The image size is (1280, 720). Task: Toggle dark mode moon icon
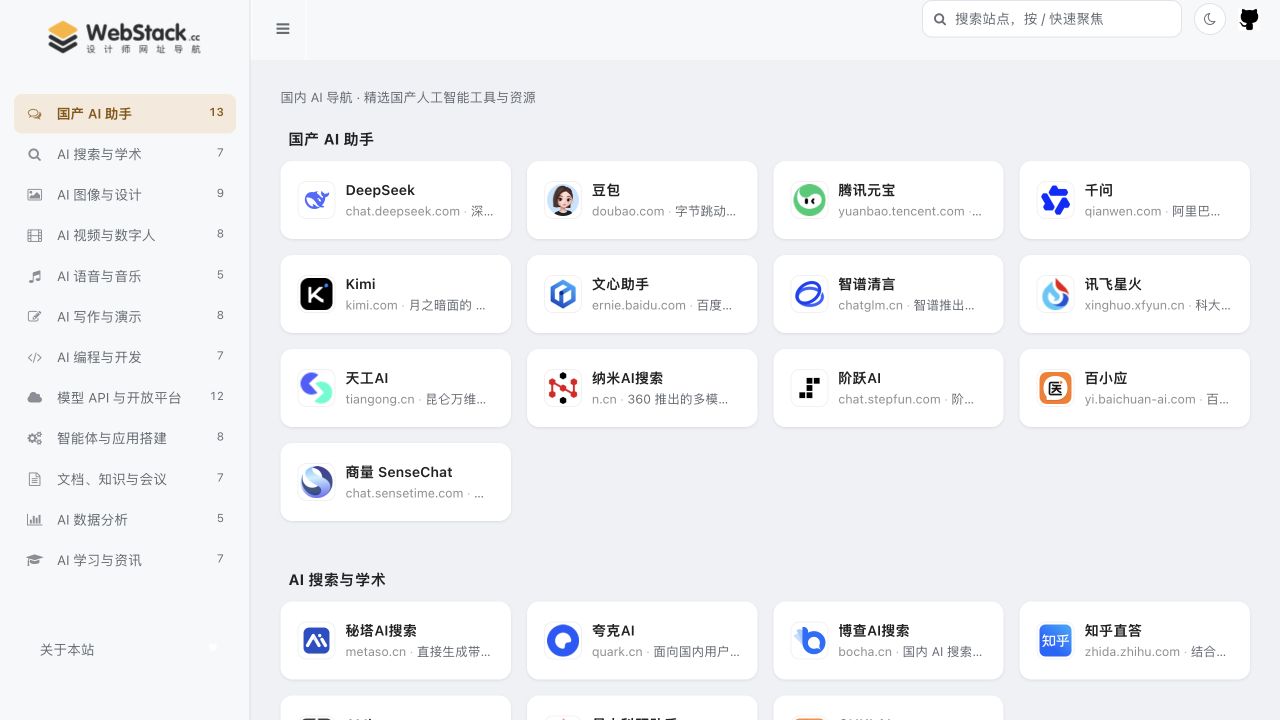click(x=1210, y=19)
